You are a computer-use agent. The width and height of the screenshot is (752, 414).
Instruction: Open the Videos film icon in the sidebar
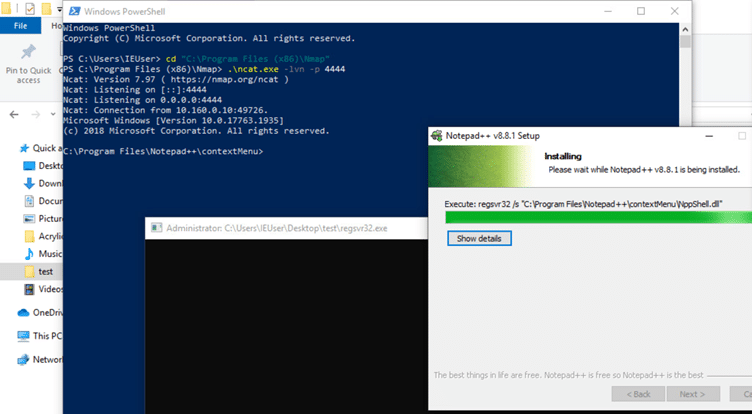[29, 289]
